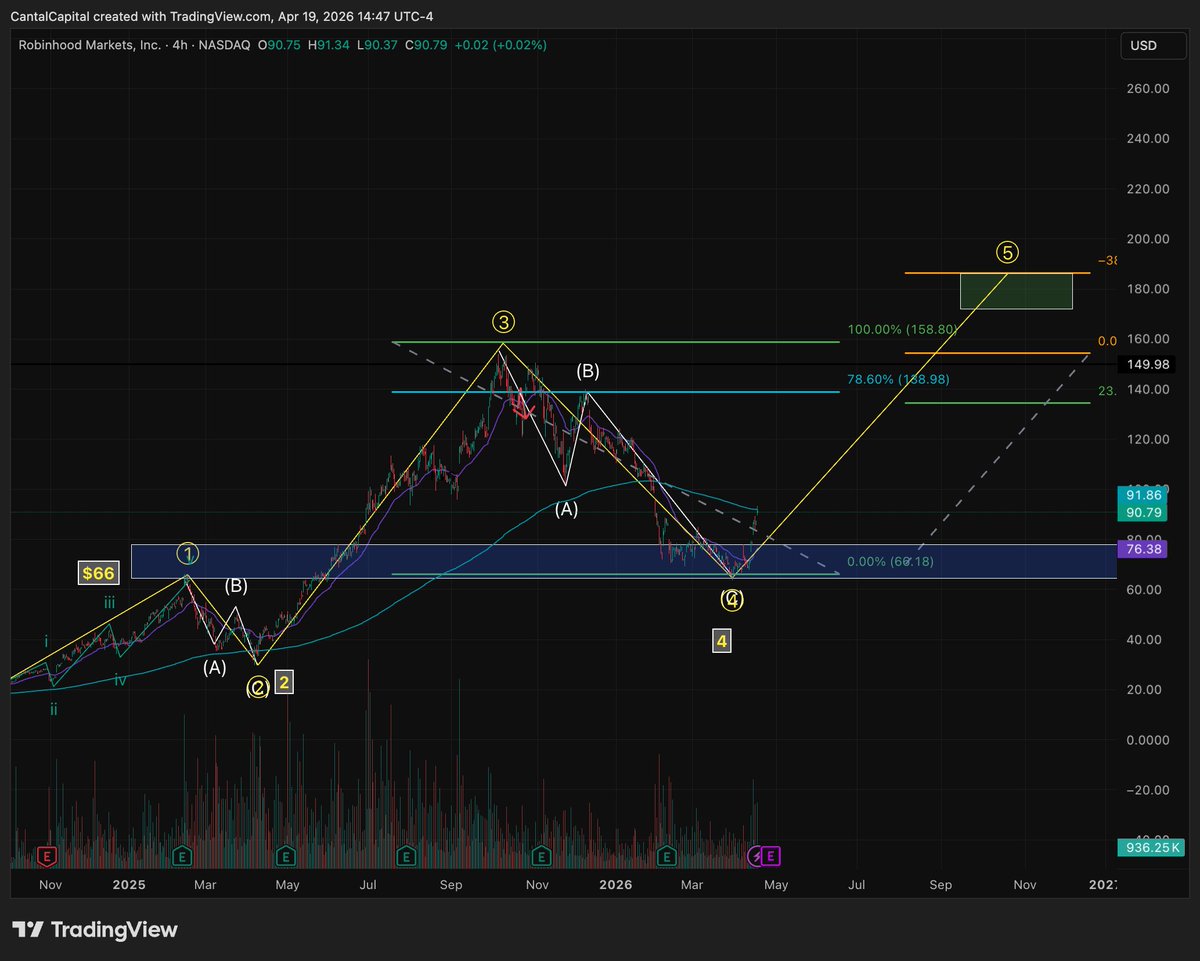Select the earnings icon near Mar 2026

point(666,857)
